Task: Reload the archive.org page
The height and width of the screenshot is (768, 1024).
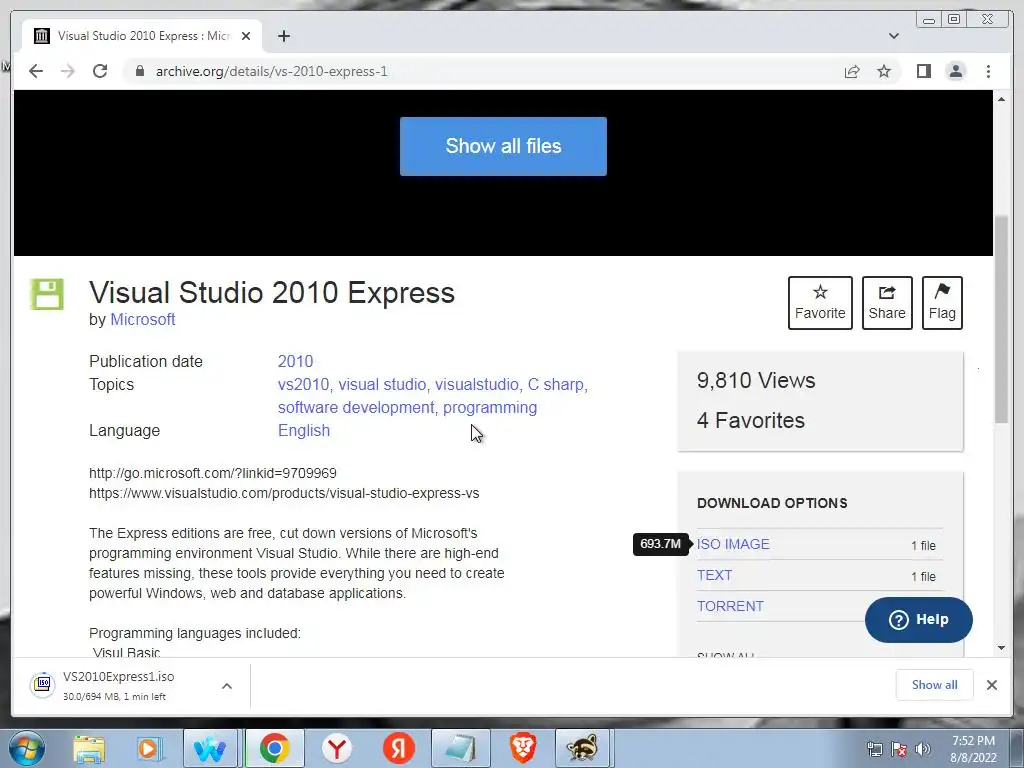Action: 100,71
